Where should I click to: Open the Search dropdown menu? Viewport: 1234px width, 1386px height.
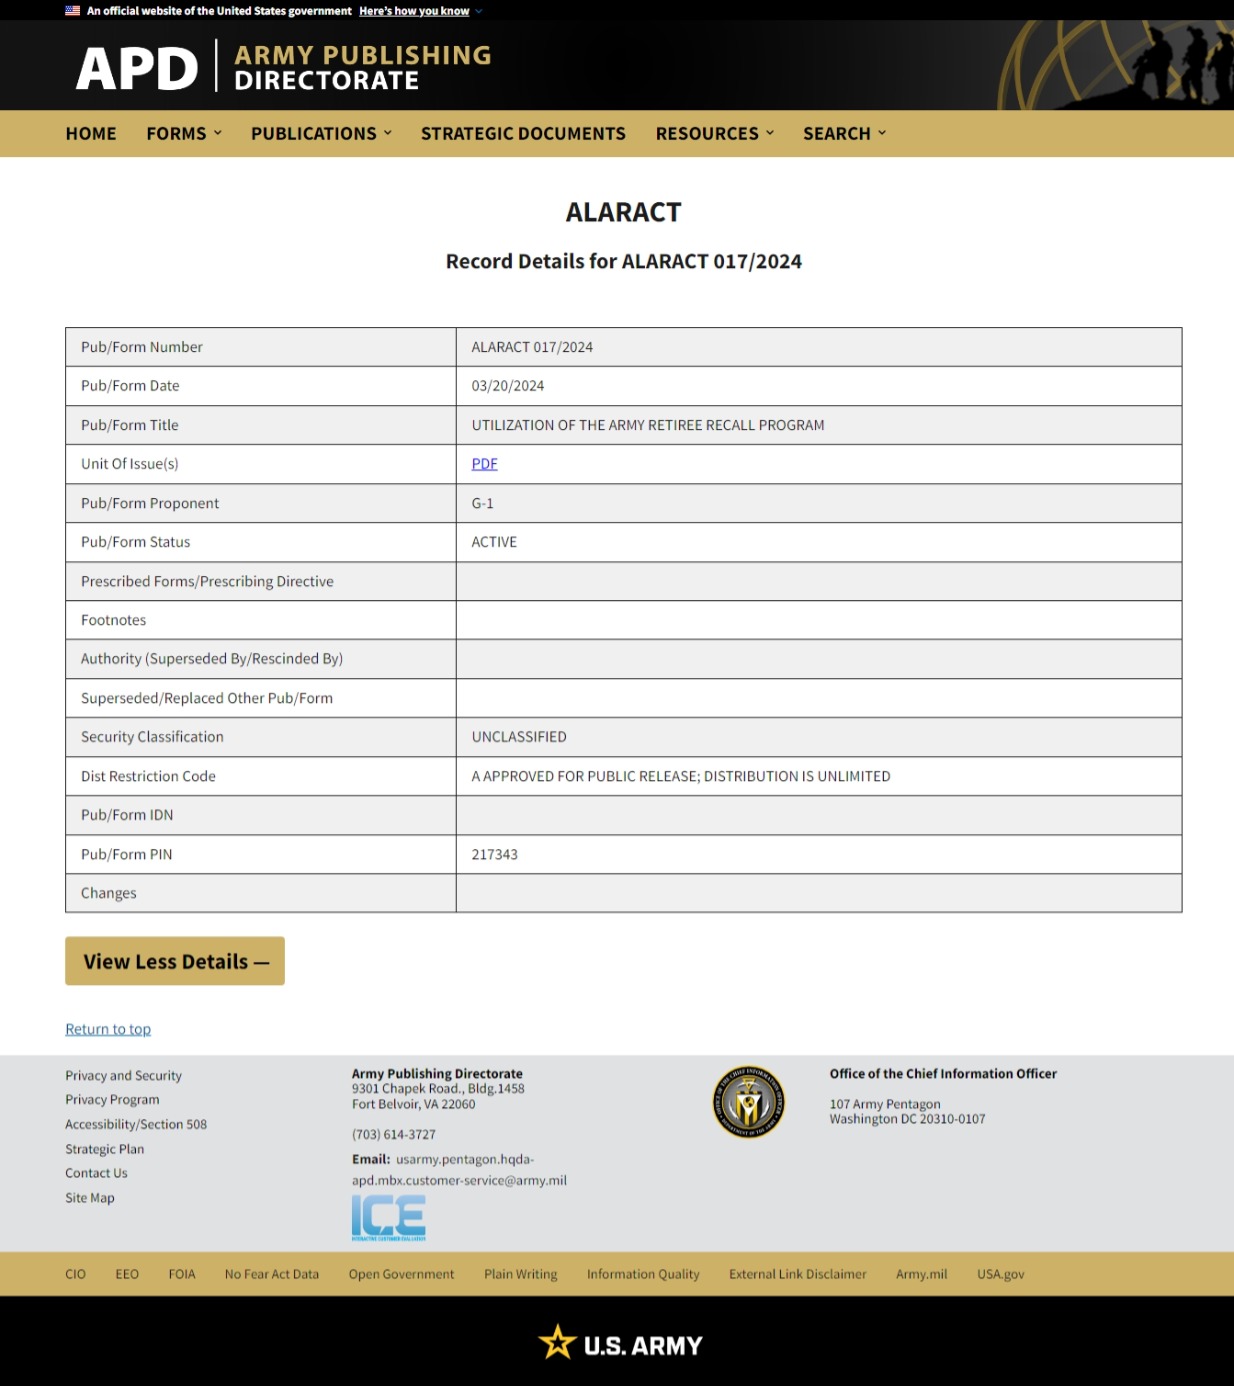coord(844,133)
